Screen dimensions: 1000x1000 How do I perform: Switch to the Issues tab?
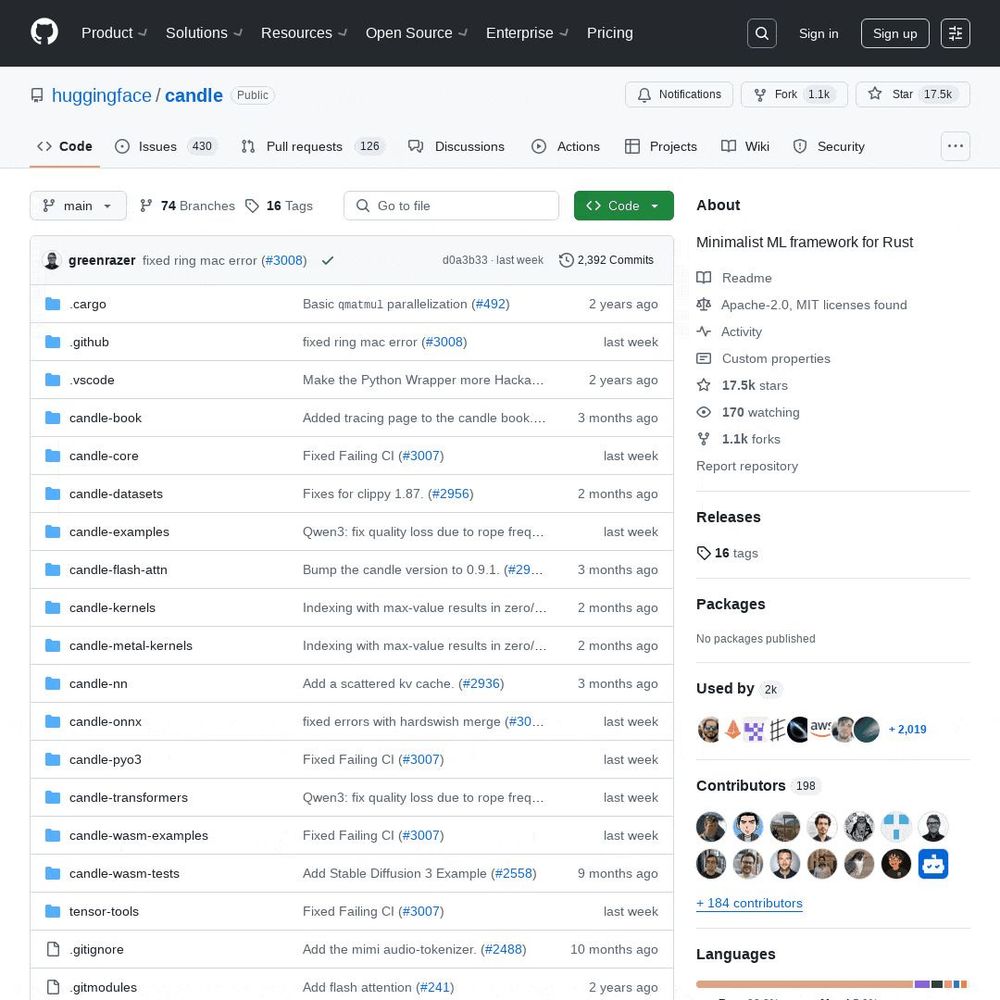166,147
